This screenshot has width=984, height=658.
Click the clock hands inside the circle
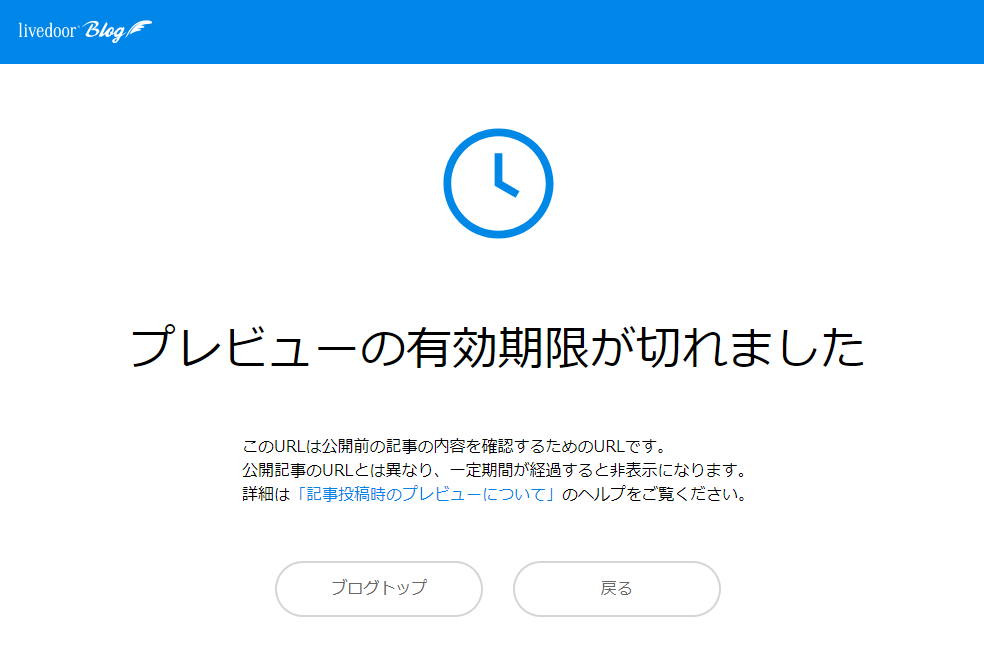506,175
